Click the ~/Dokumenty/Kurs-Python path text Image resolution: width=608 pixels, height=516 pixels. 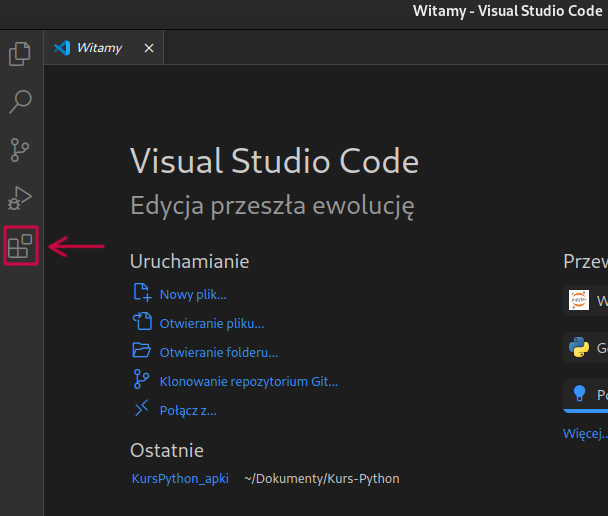(x=322, y=478)
